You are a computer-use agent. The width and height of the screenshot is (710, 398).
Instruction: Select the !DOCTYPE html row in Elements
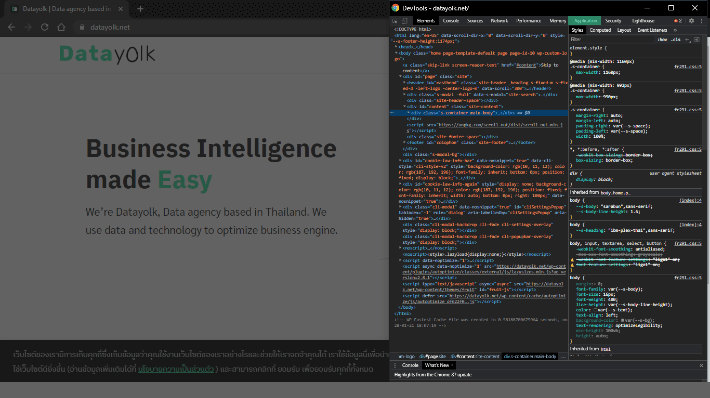point(413,29)
